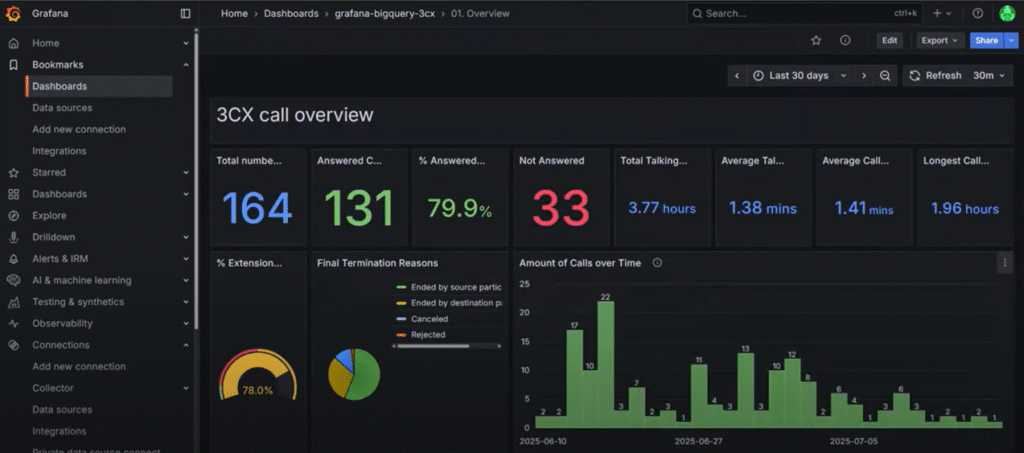Click the Final Termination Reasons pie chart
The width and height of the screenshot is (1024, 453).
(x=354, y=375)
